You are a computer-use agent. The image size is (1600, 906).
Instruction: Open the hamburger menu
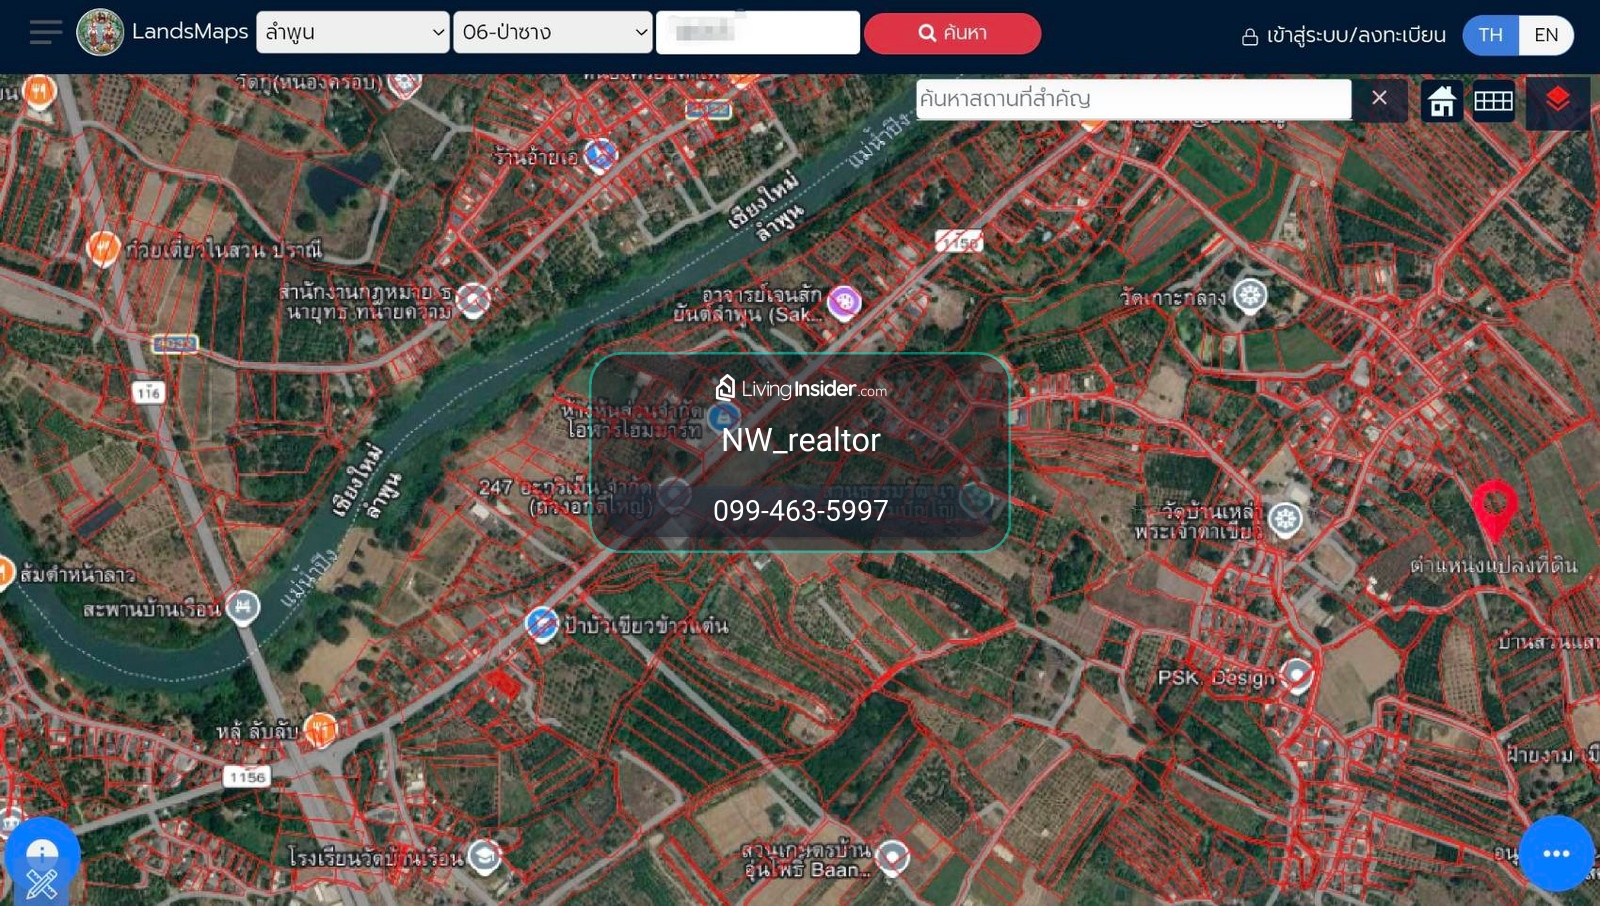[45, 32]
